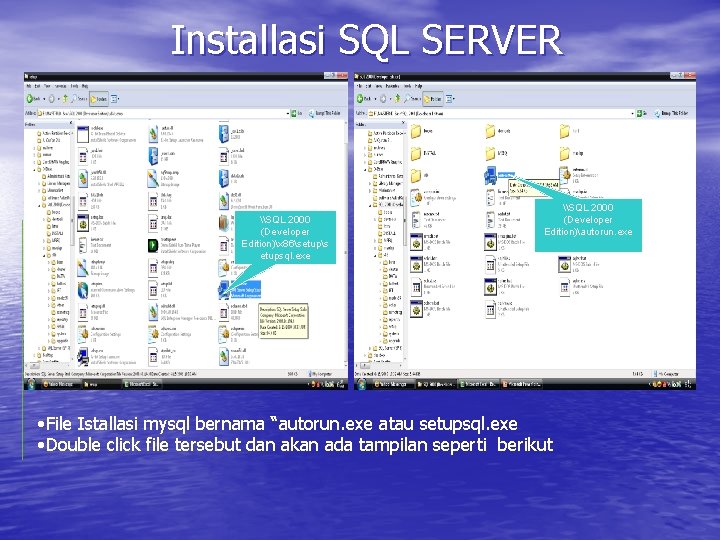Open View menu in the left Explorer window

click(x=47, y=86)
